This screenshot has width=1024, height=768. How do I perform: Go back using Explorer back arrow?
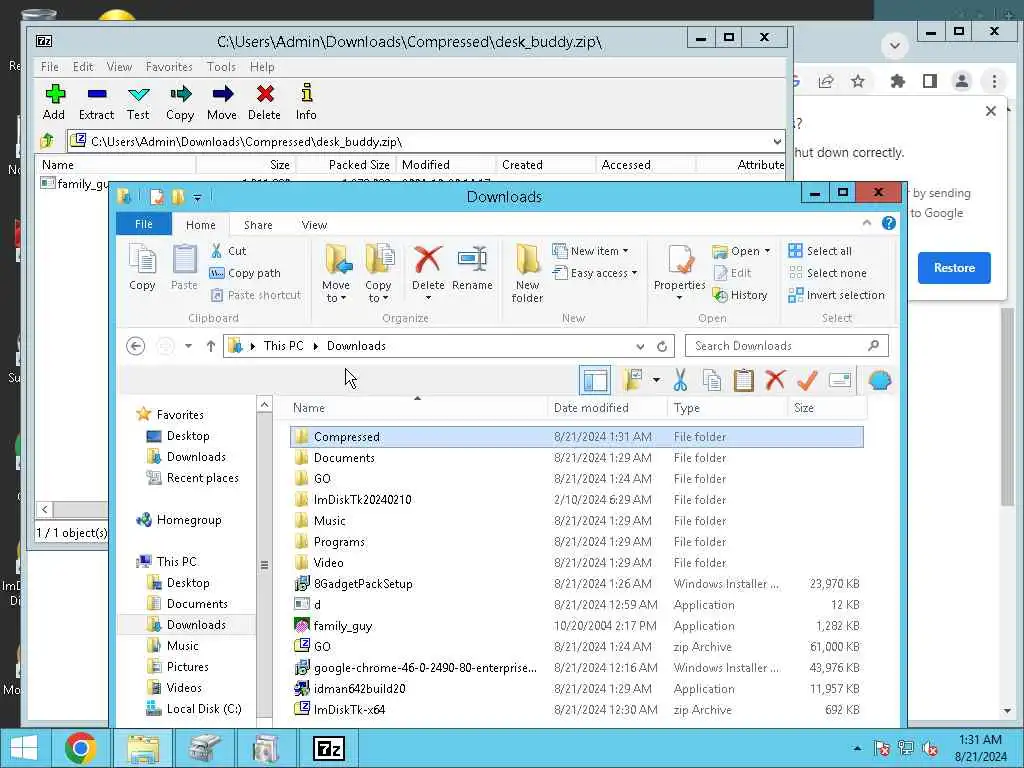(x=136, y=346)
